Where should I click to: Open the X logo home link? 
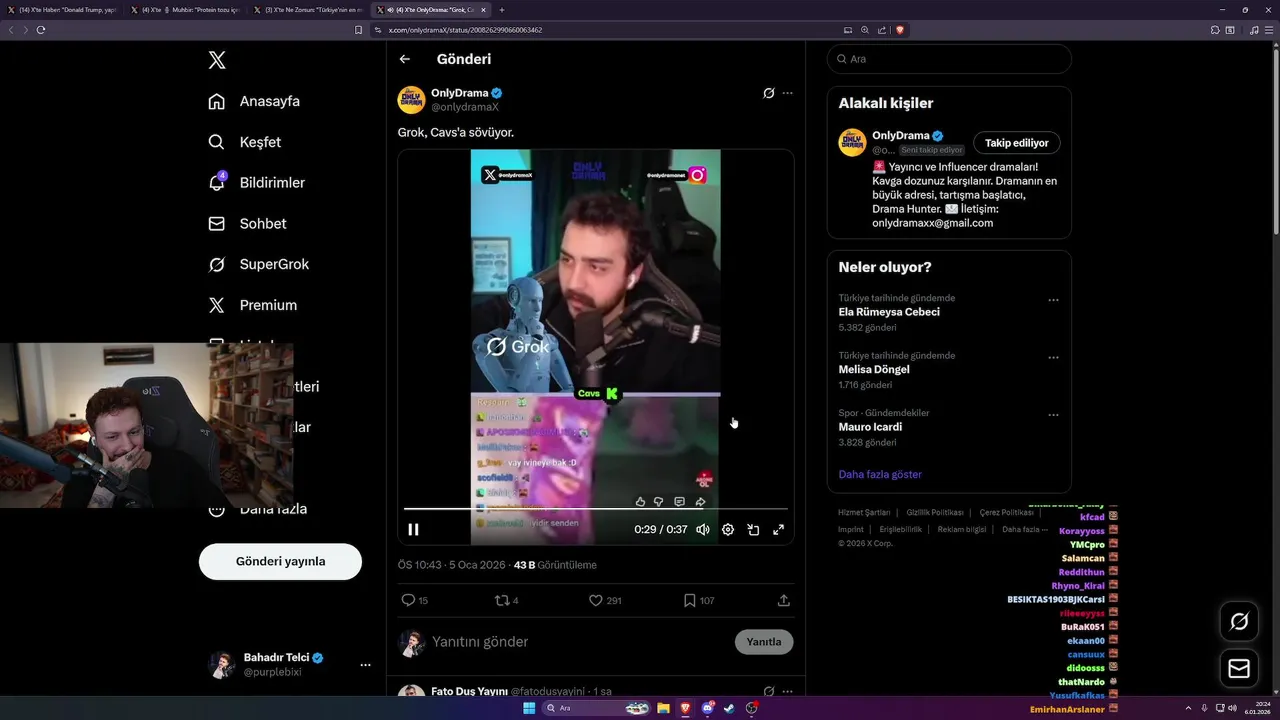217,60
